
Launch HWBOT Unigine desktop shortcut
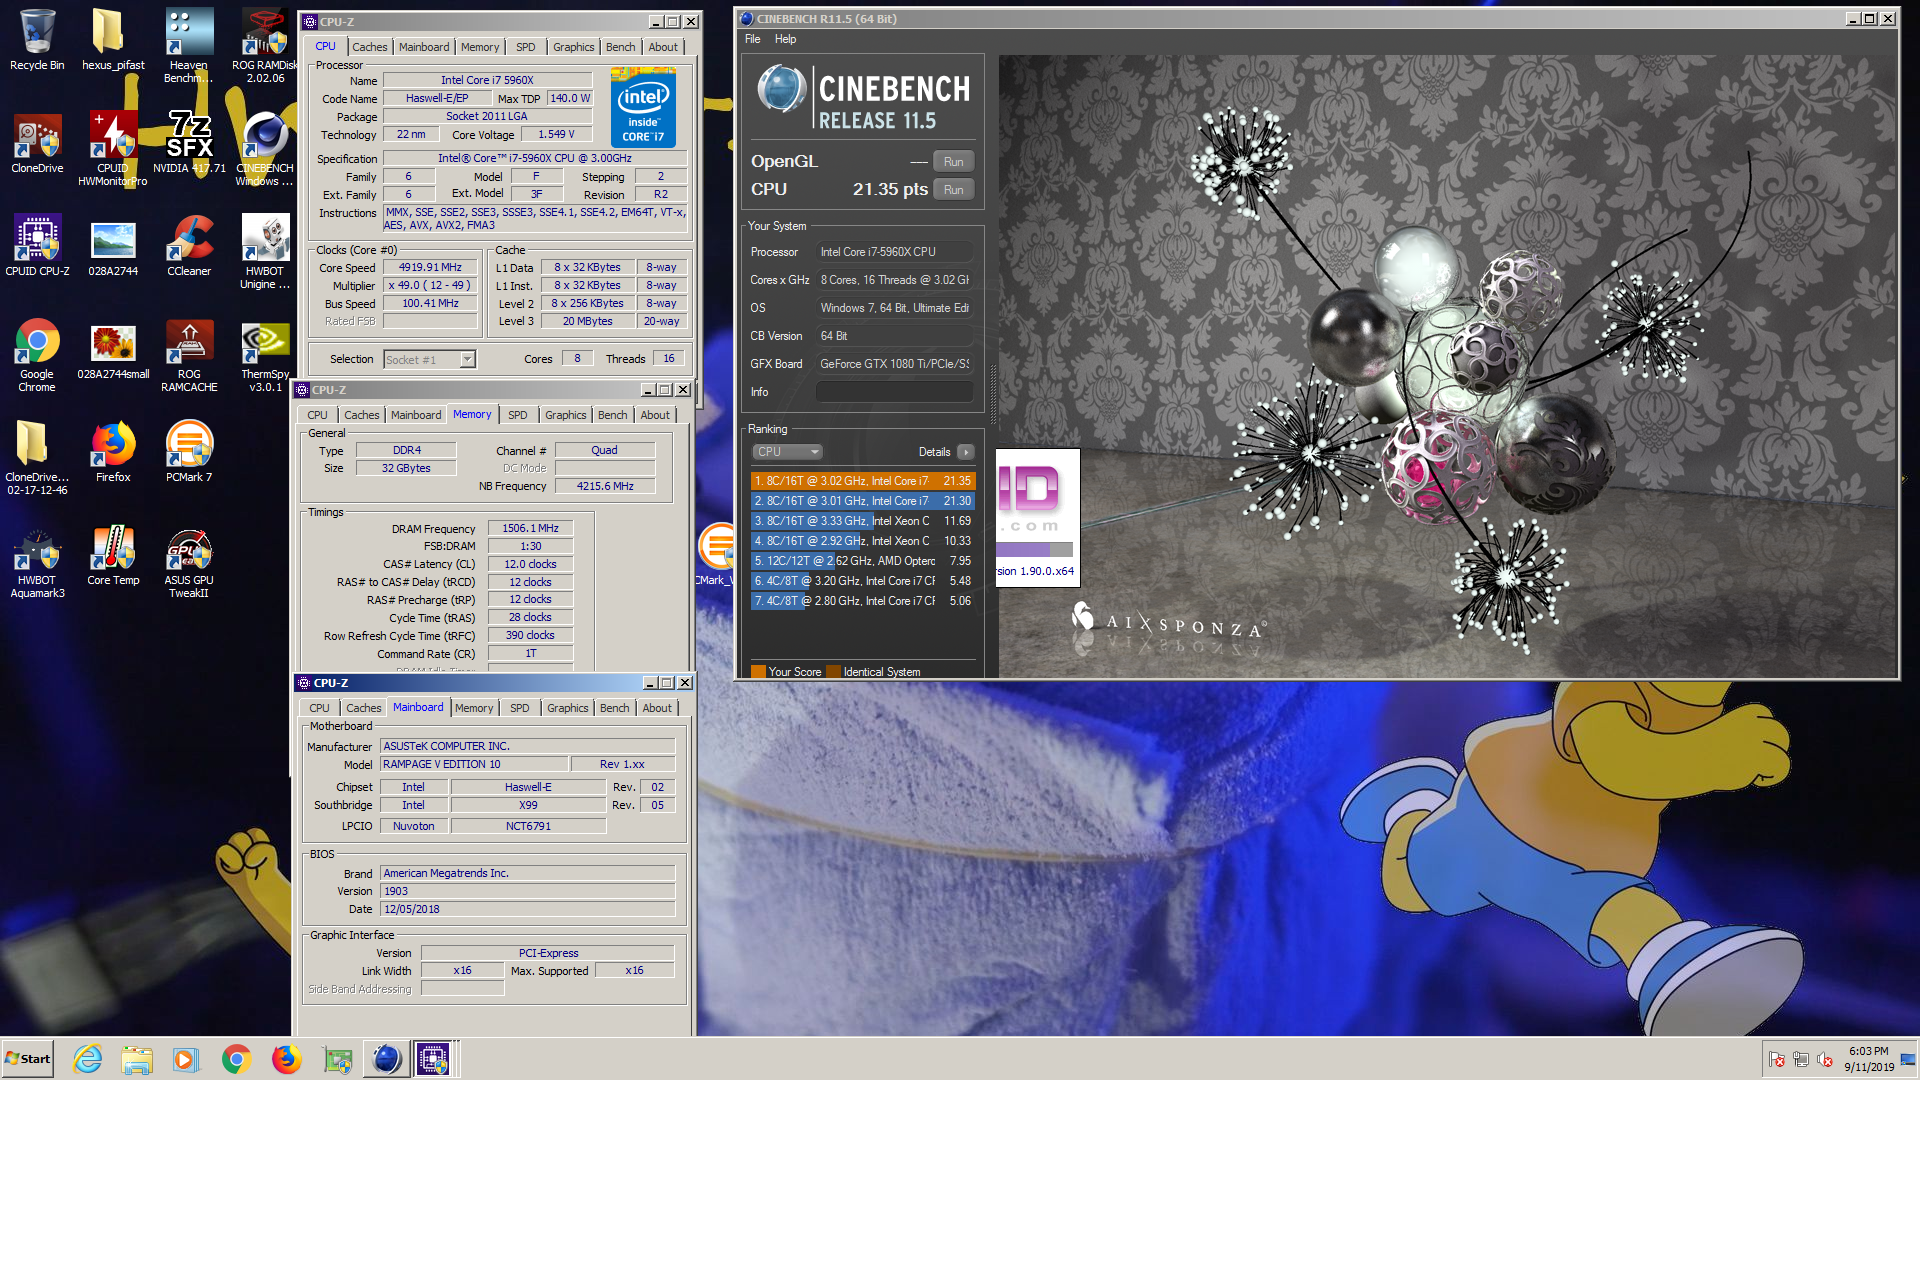(265, 251)
